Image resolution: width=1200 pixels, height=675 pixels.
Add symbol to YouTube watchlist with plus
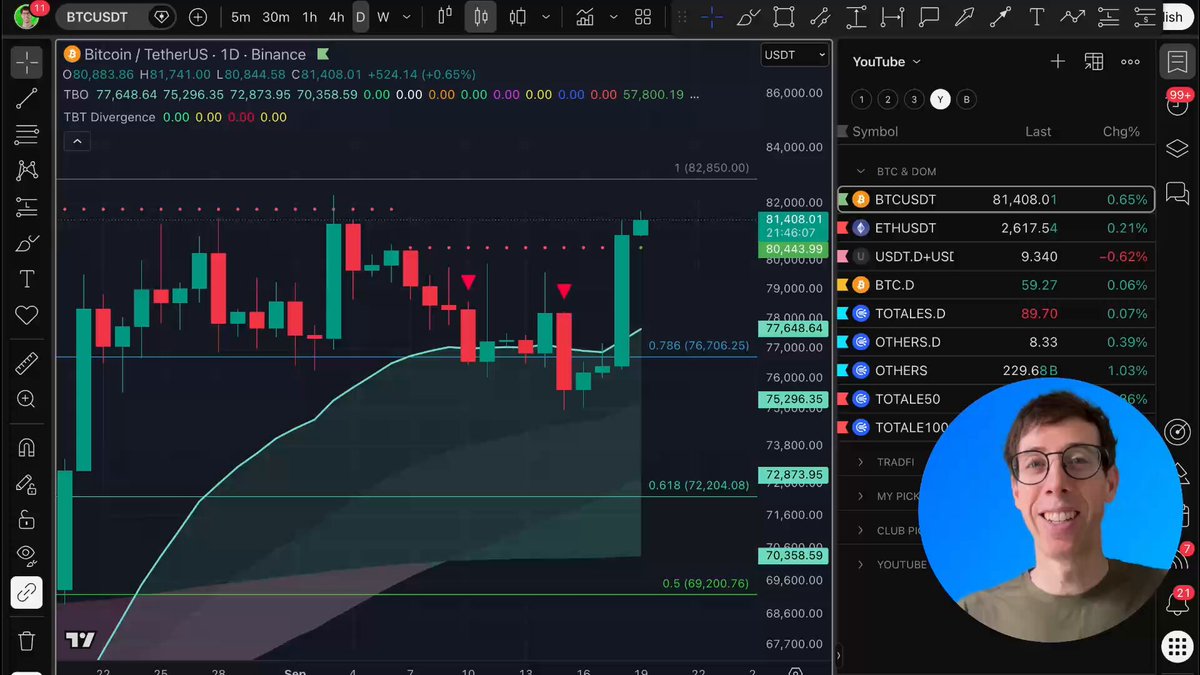point(1058,61)
